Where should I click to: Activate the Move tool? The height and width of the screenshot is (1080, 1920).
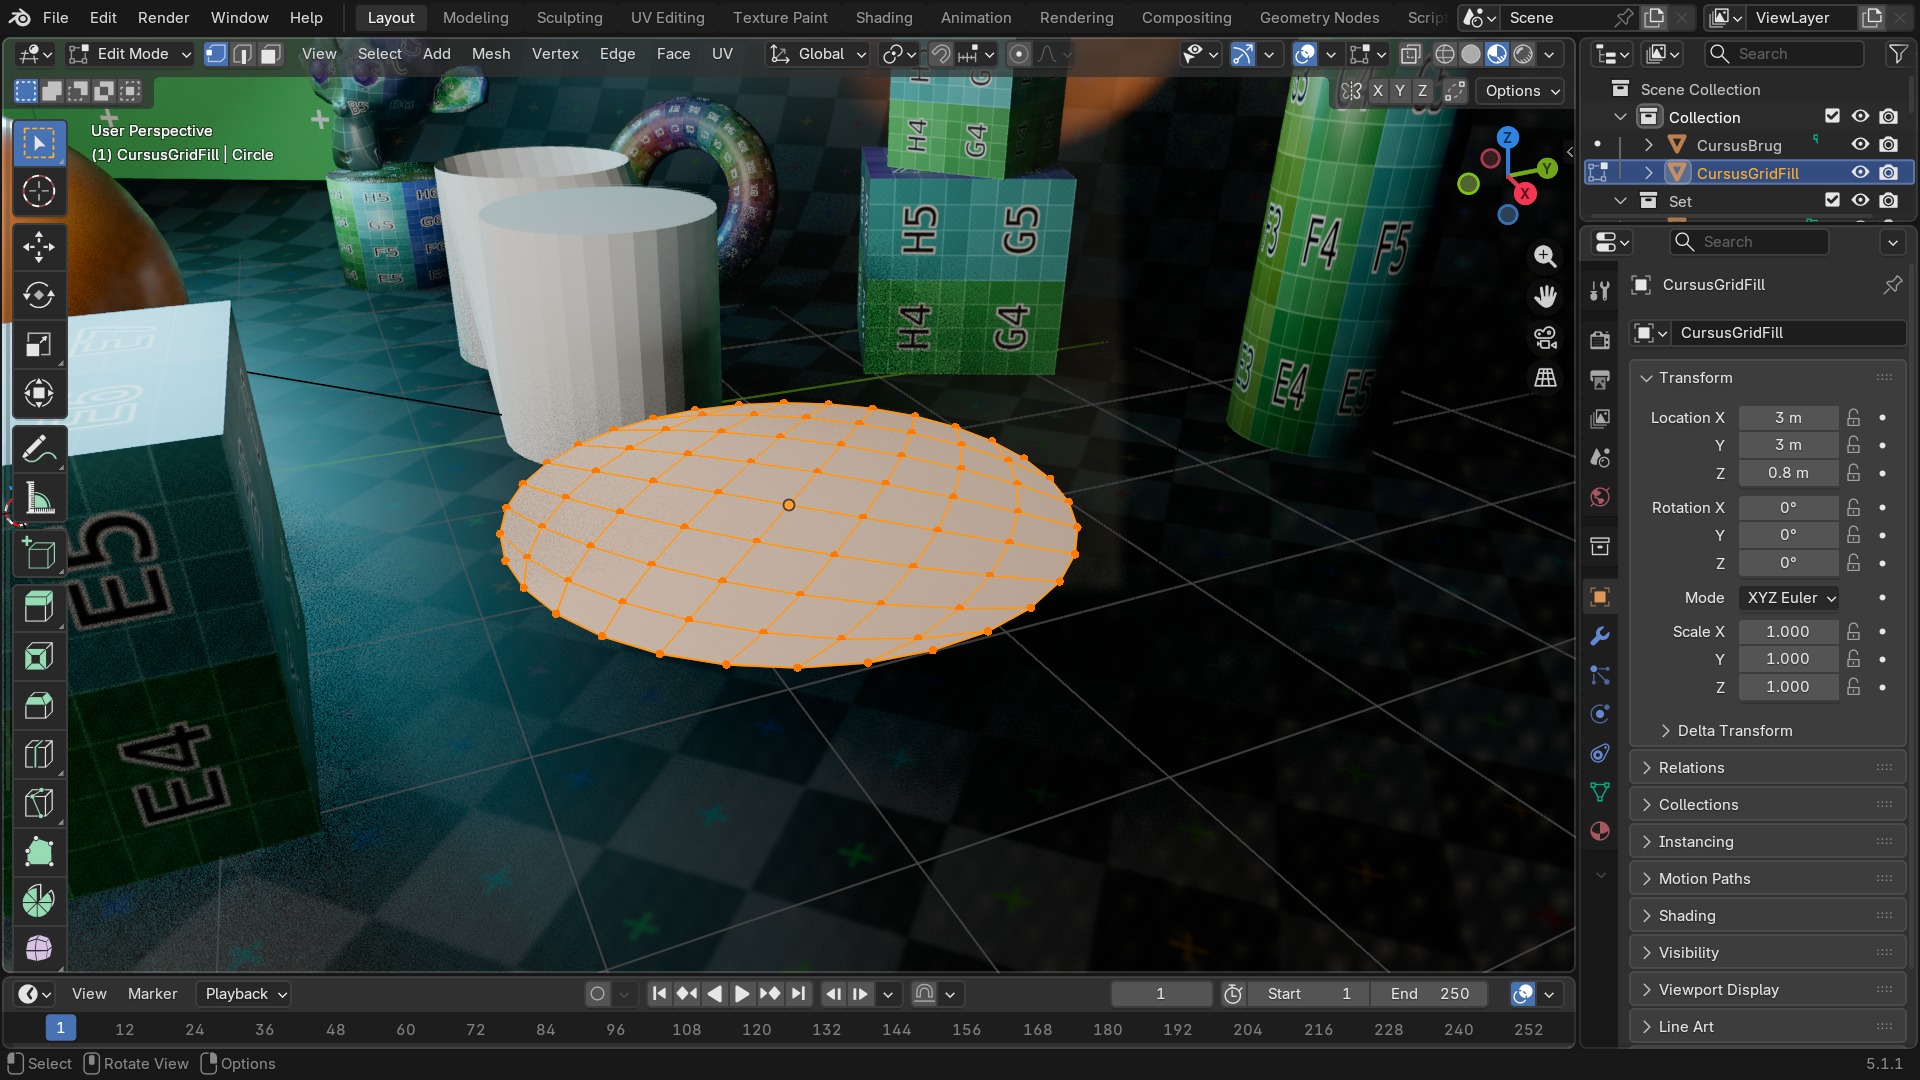click(x=39, y=247)
